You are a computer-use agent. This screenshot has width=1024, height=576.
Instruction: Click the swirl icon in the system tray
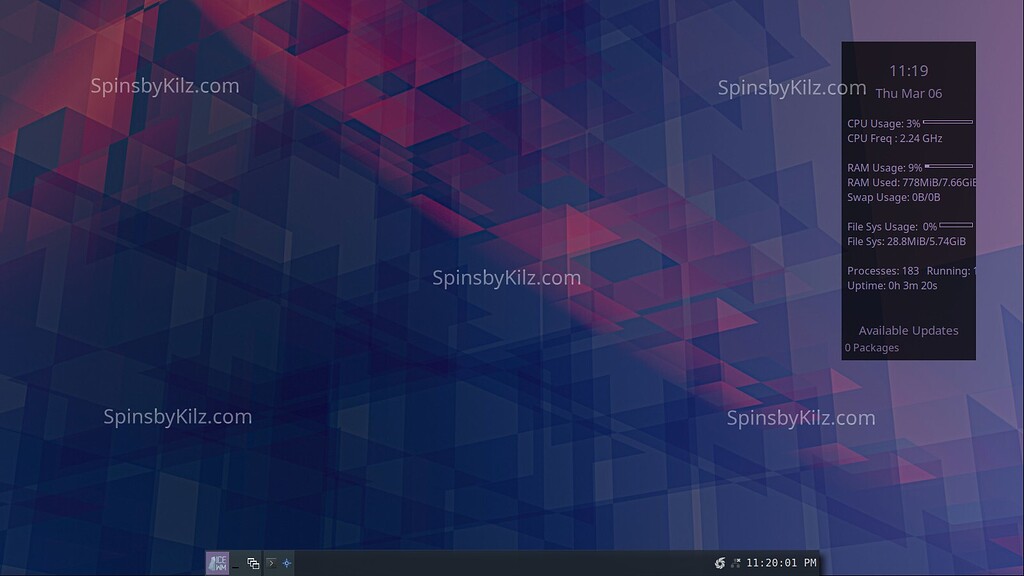pos(720,562)
